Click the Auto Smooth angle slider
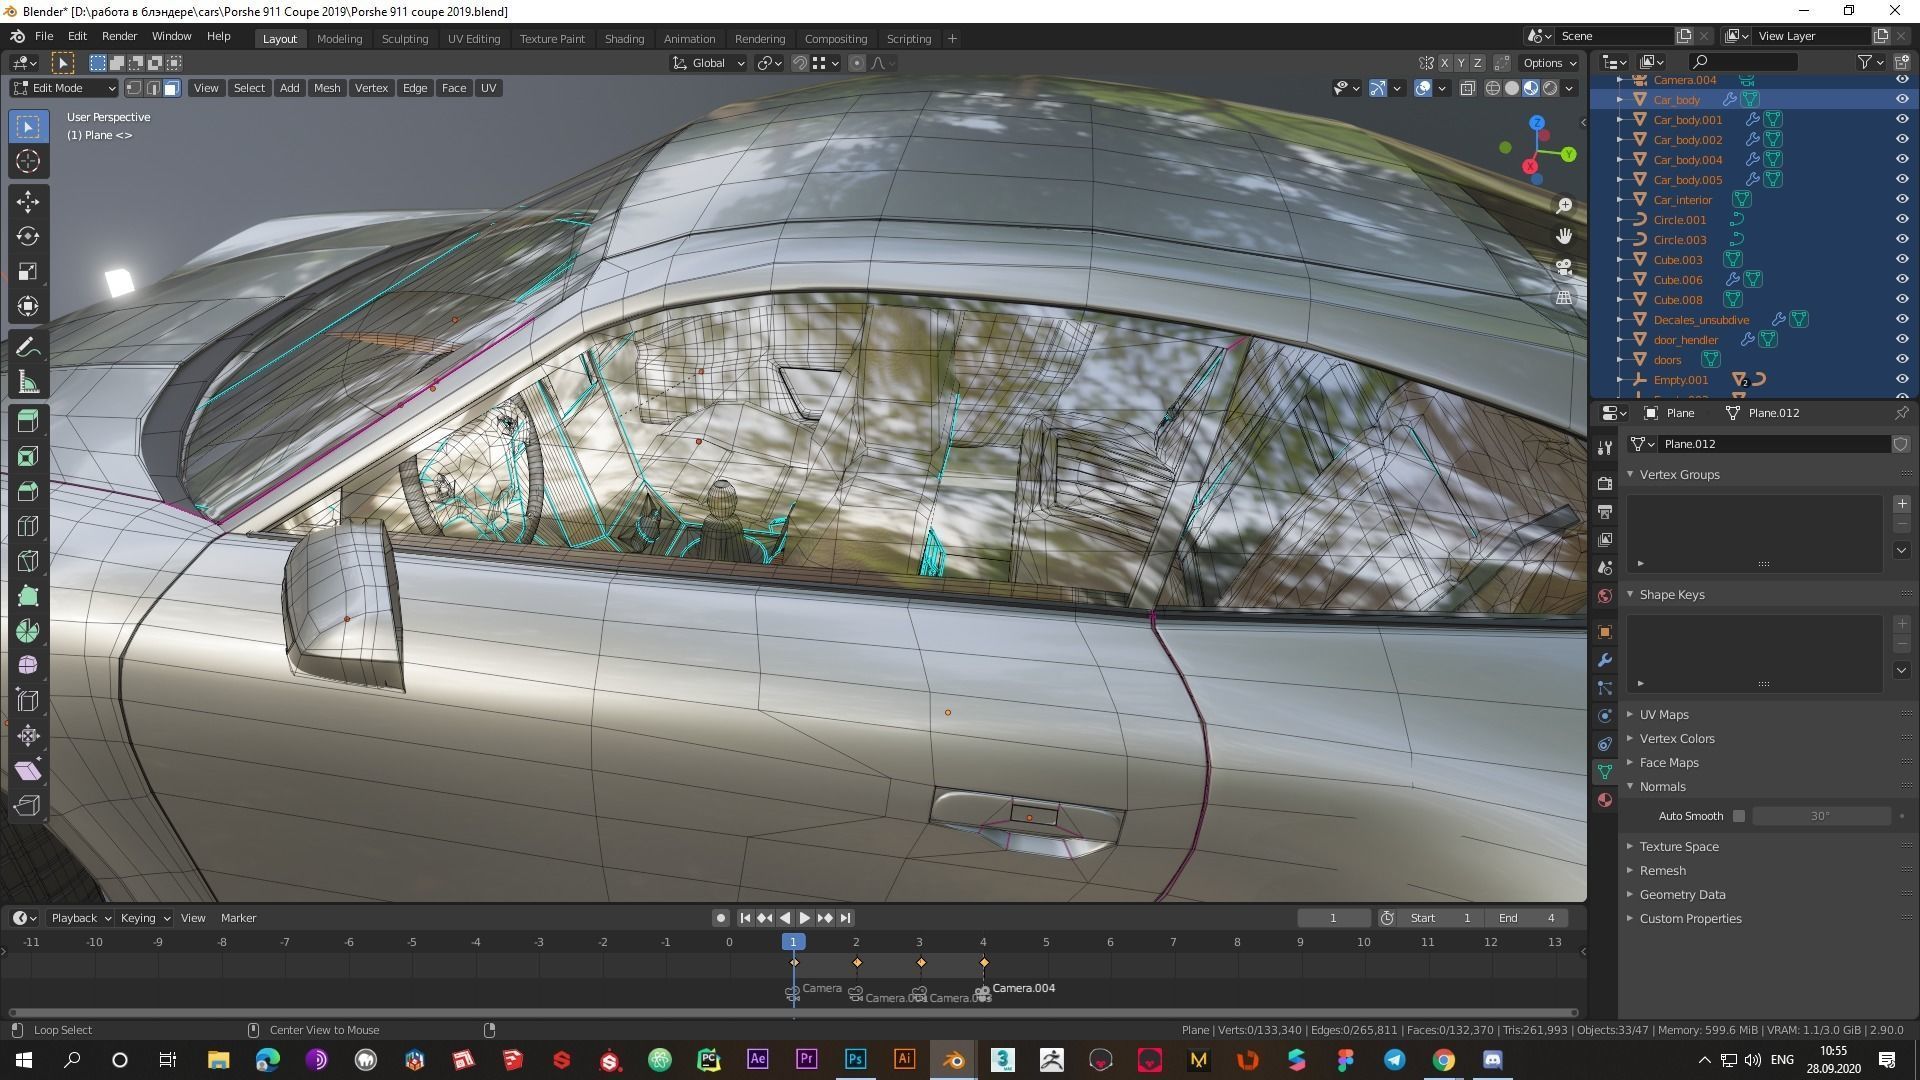Image resolution: width=1920 pixels, height=1080 pixels. 1822,816
